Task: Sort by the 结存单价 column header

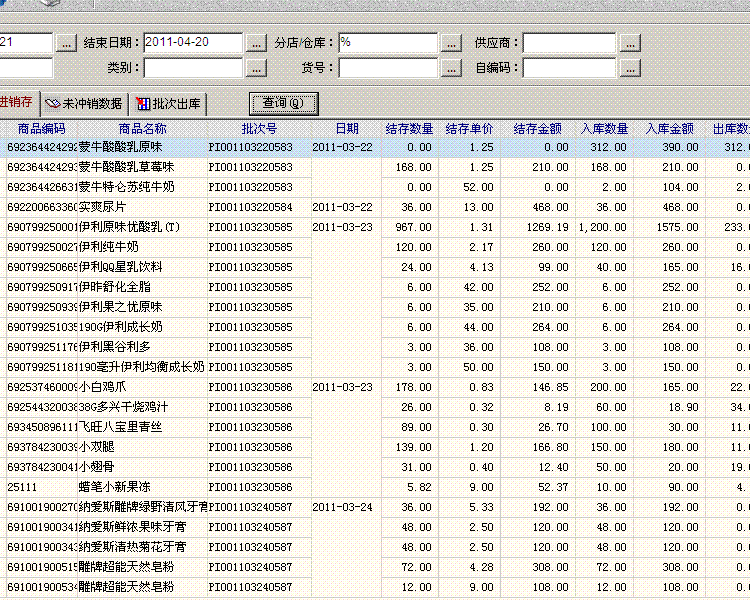Action: 469,129
